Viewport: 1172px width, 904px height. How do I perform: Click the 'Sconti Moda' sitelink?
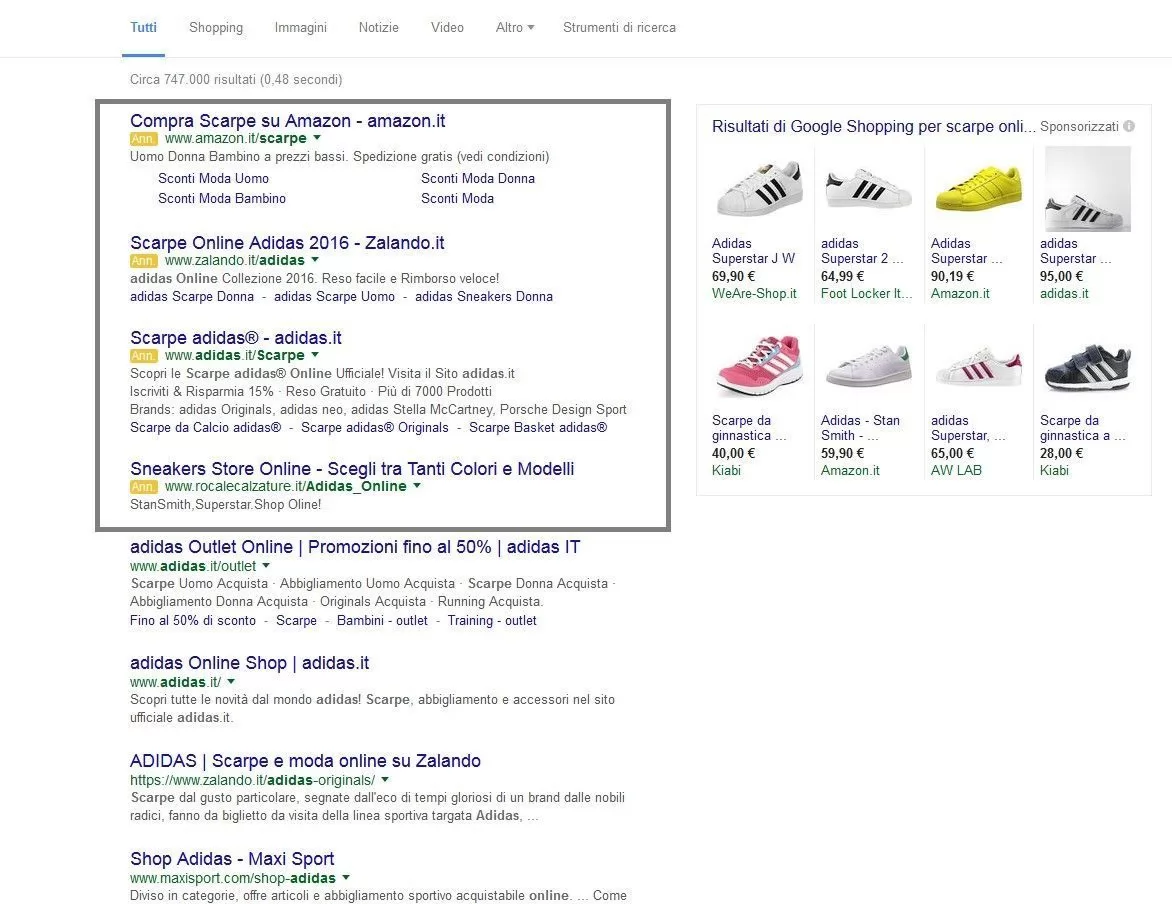click(x=457, y=199)
